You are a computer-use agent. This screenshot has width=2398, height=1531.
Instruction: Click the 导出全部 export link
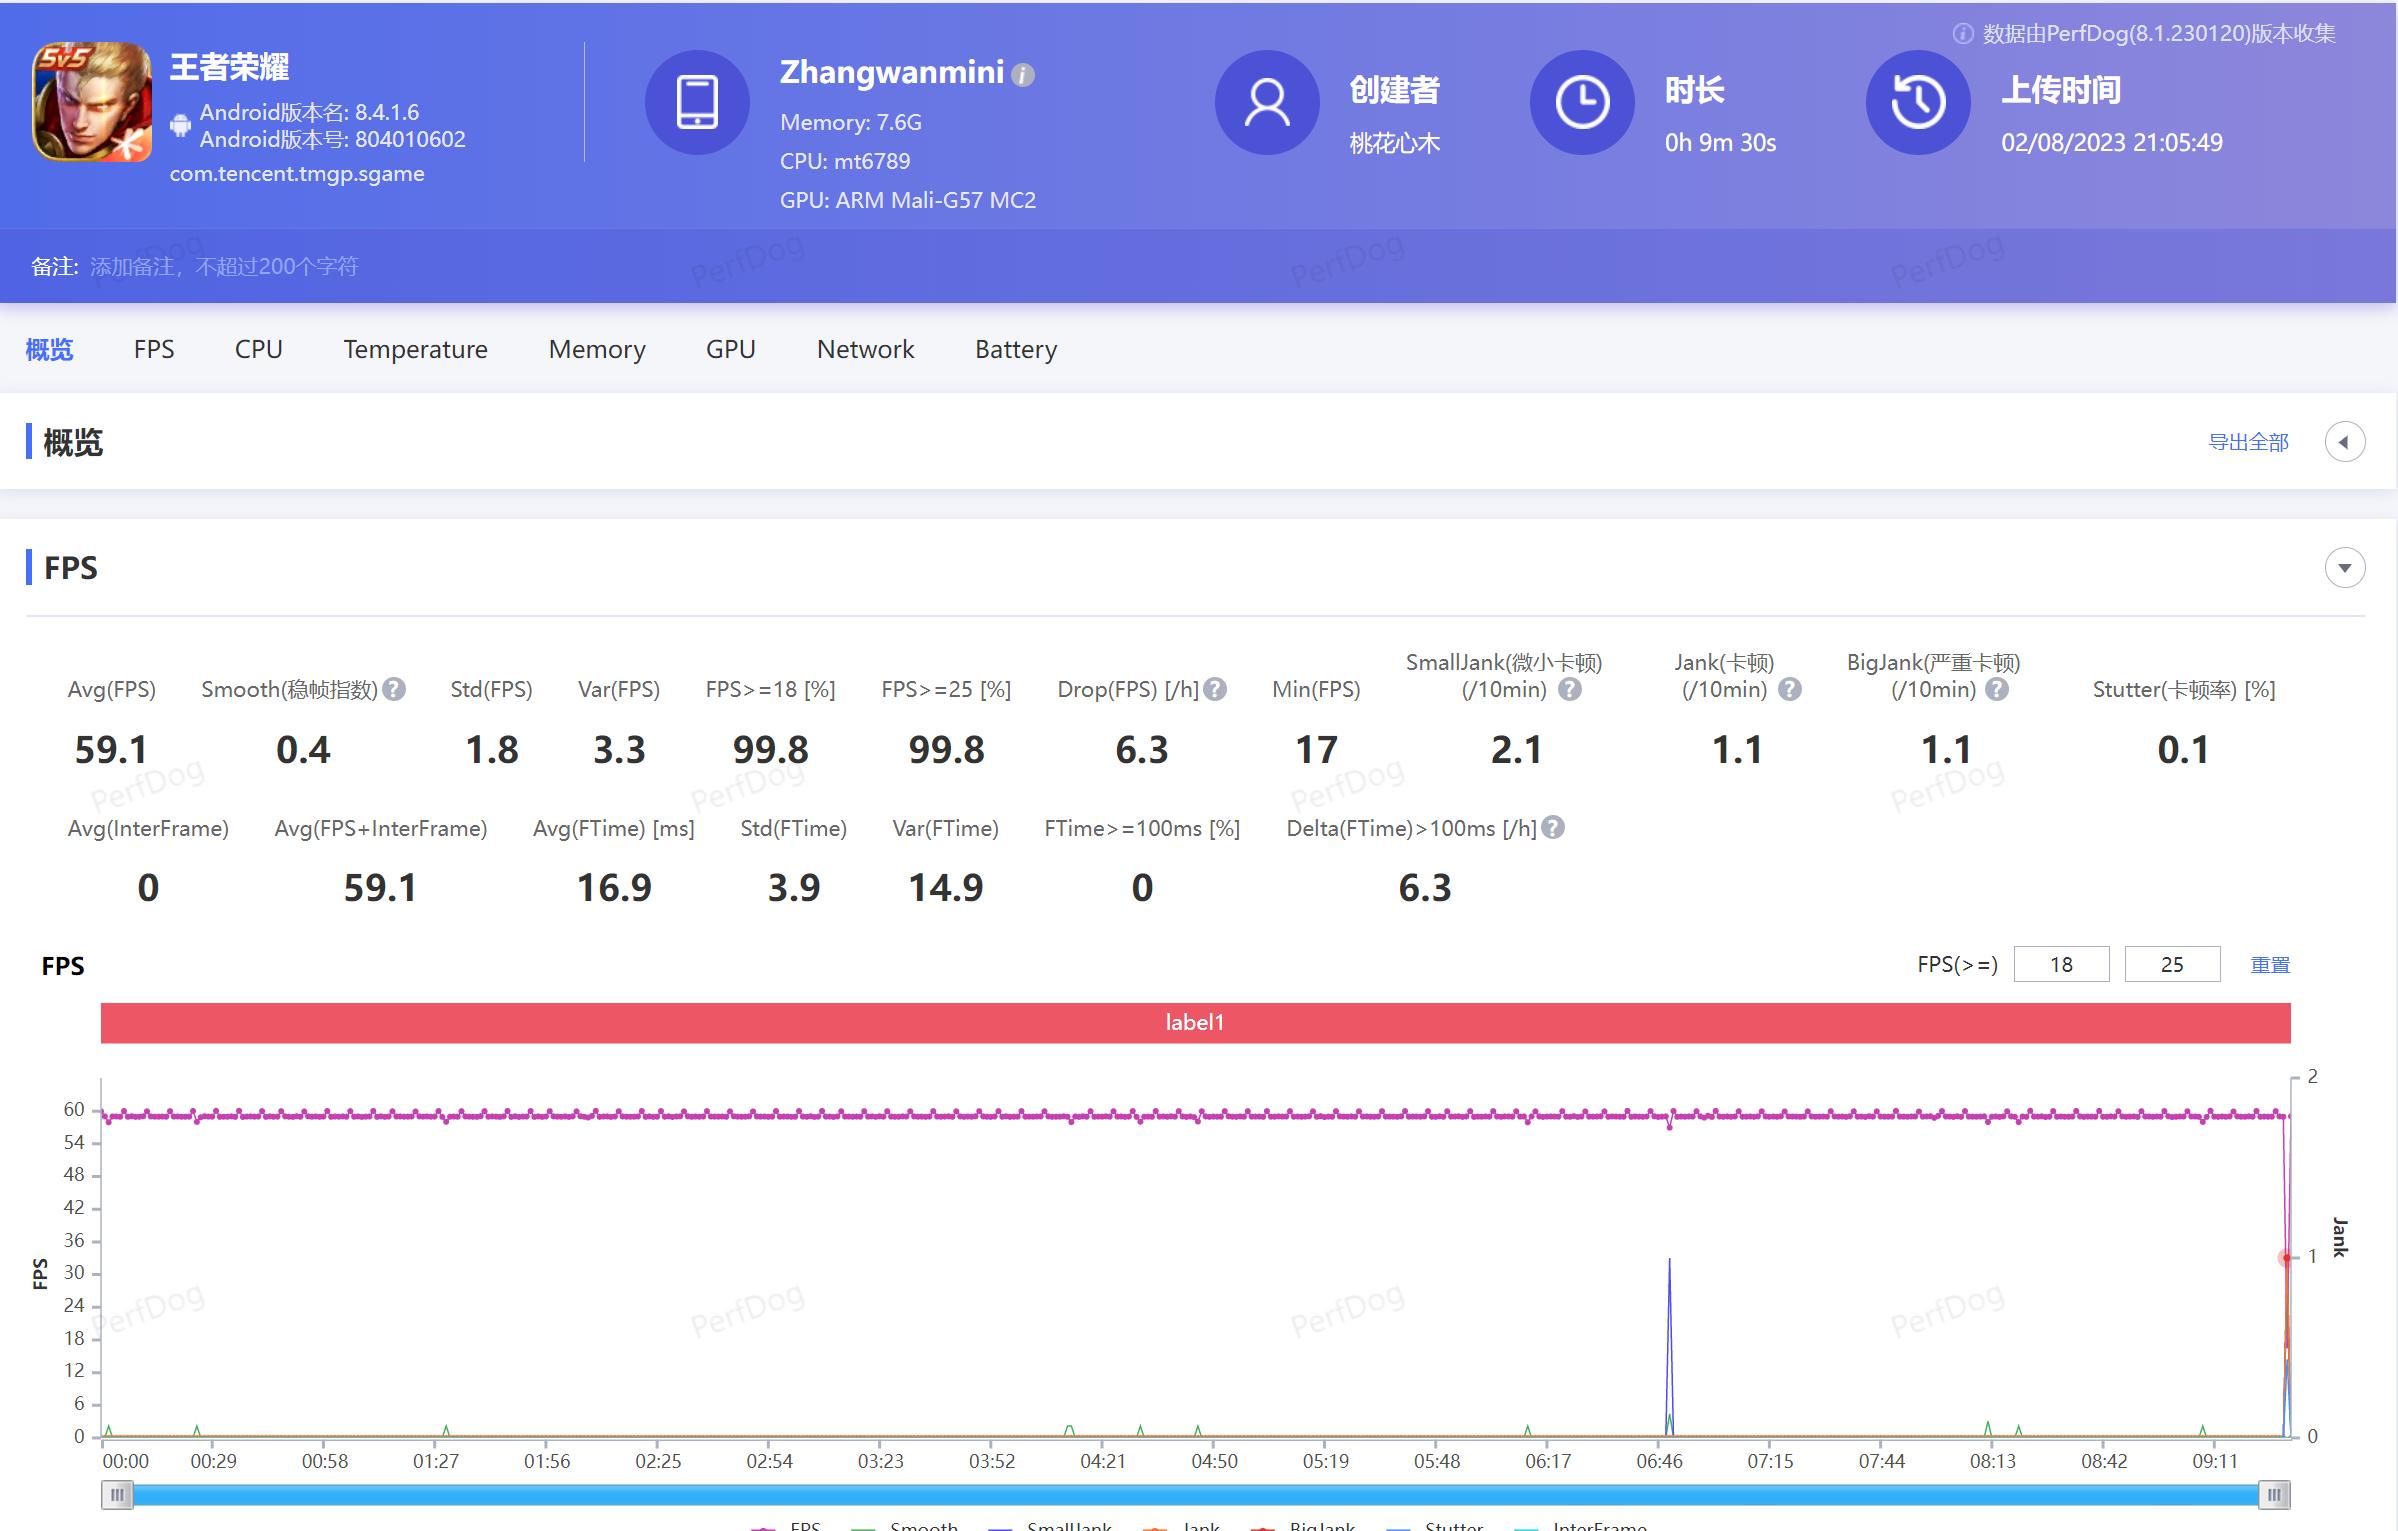click(2247, 442)
